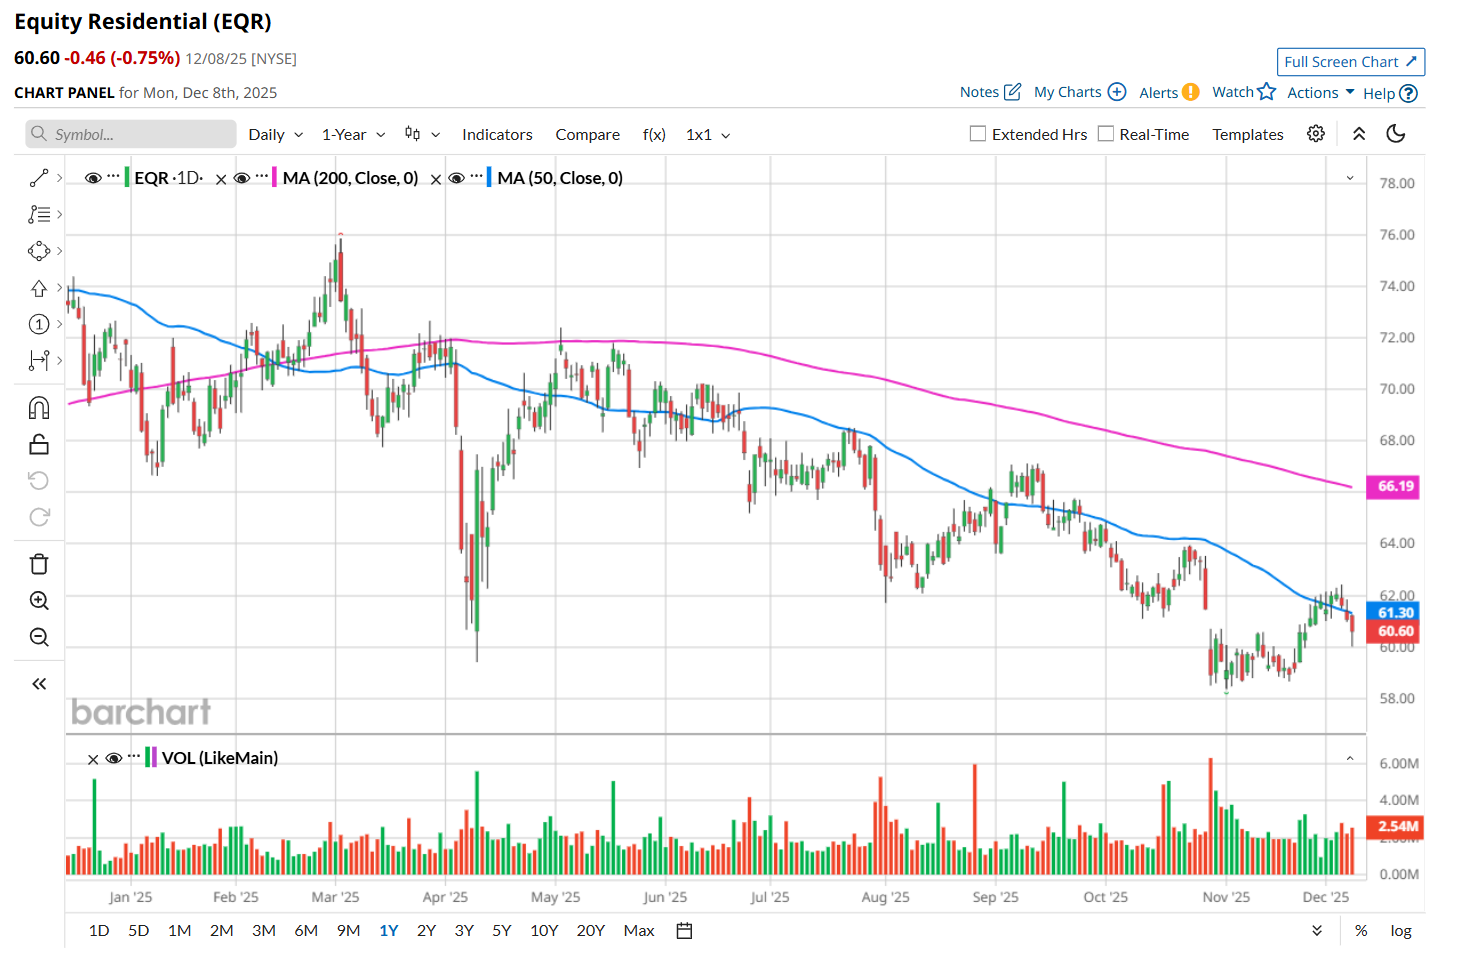
Task: Open the Daily frequency dropdown
Action: point(275,135)
